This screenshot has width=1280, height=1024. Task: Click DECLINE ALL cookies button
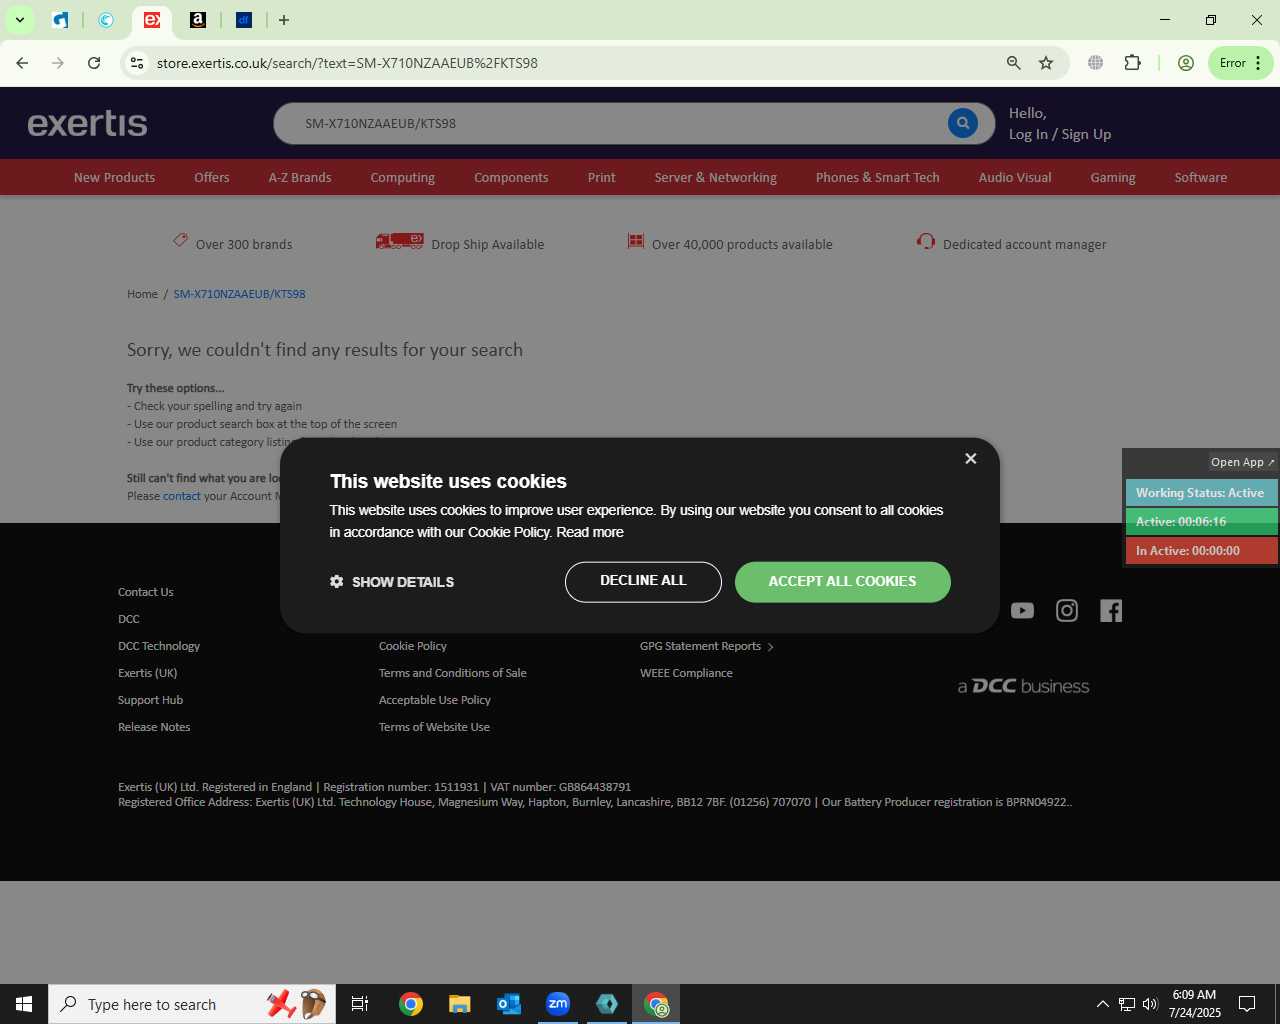pos(643,582)
